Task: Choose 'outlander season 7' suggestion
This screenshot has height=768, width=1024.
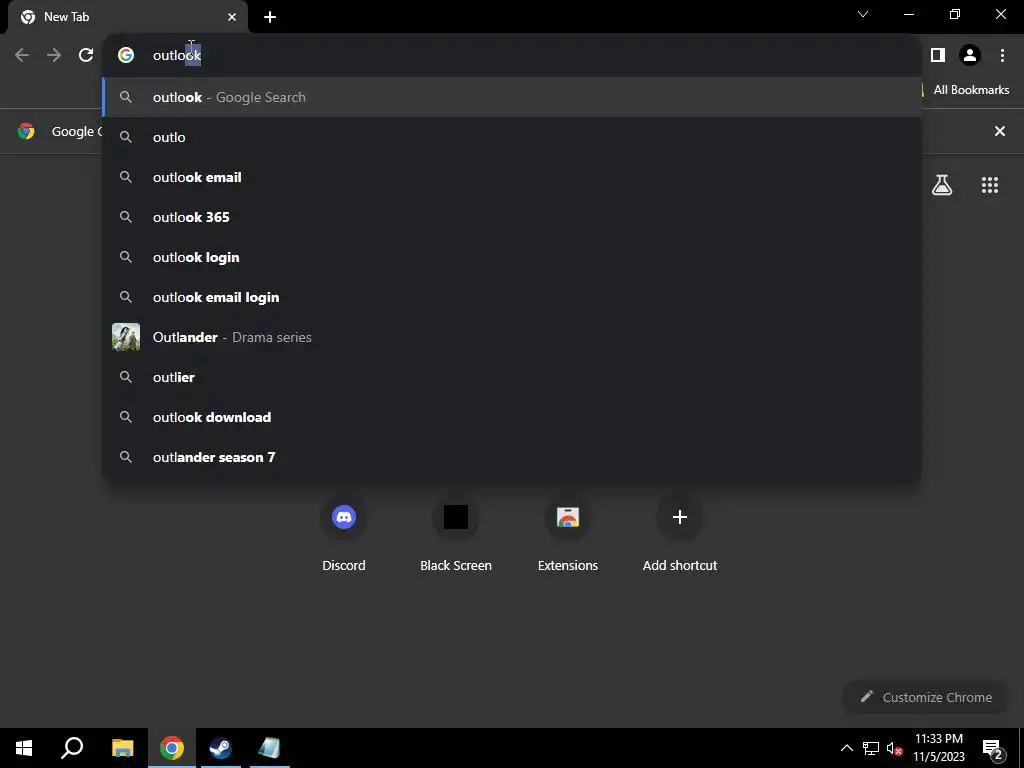Action: point(512,457)
